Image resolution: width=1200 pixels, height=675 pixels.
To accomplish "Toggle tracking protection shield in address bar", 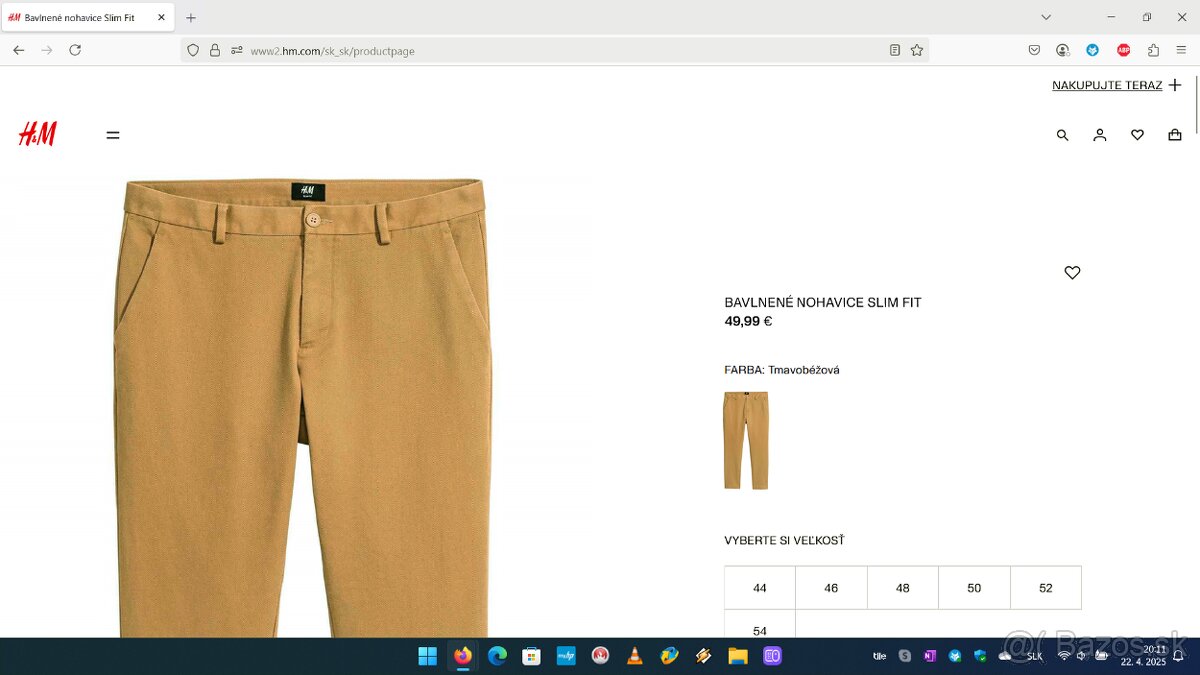I will point(192,50).
